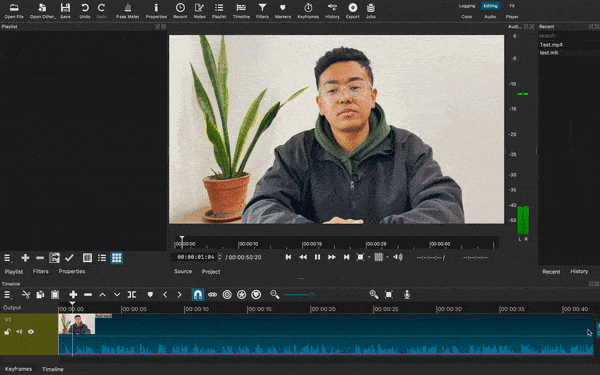
Task: Split clip at the playhead
Action: coord(132,294)
